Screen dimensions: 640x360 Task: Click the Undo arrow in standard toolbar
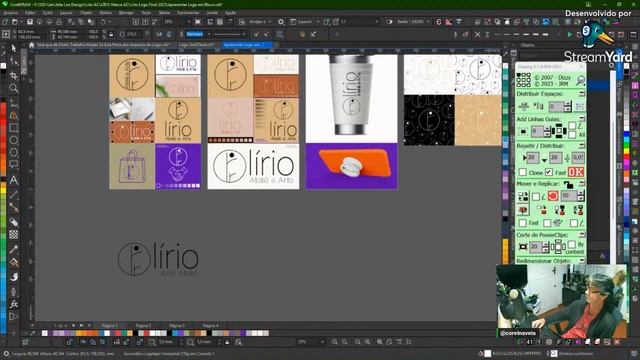point(104,22)
